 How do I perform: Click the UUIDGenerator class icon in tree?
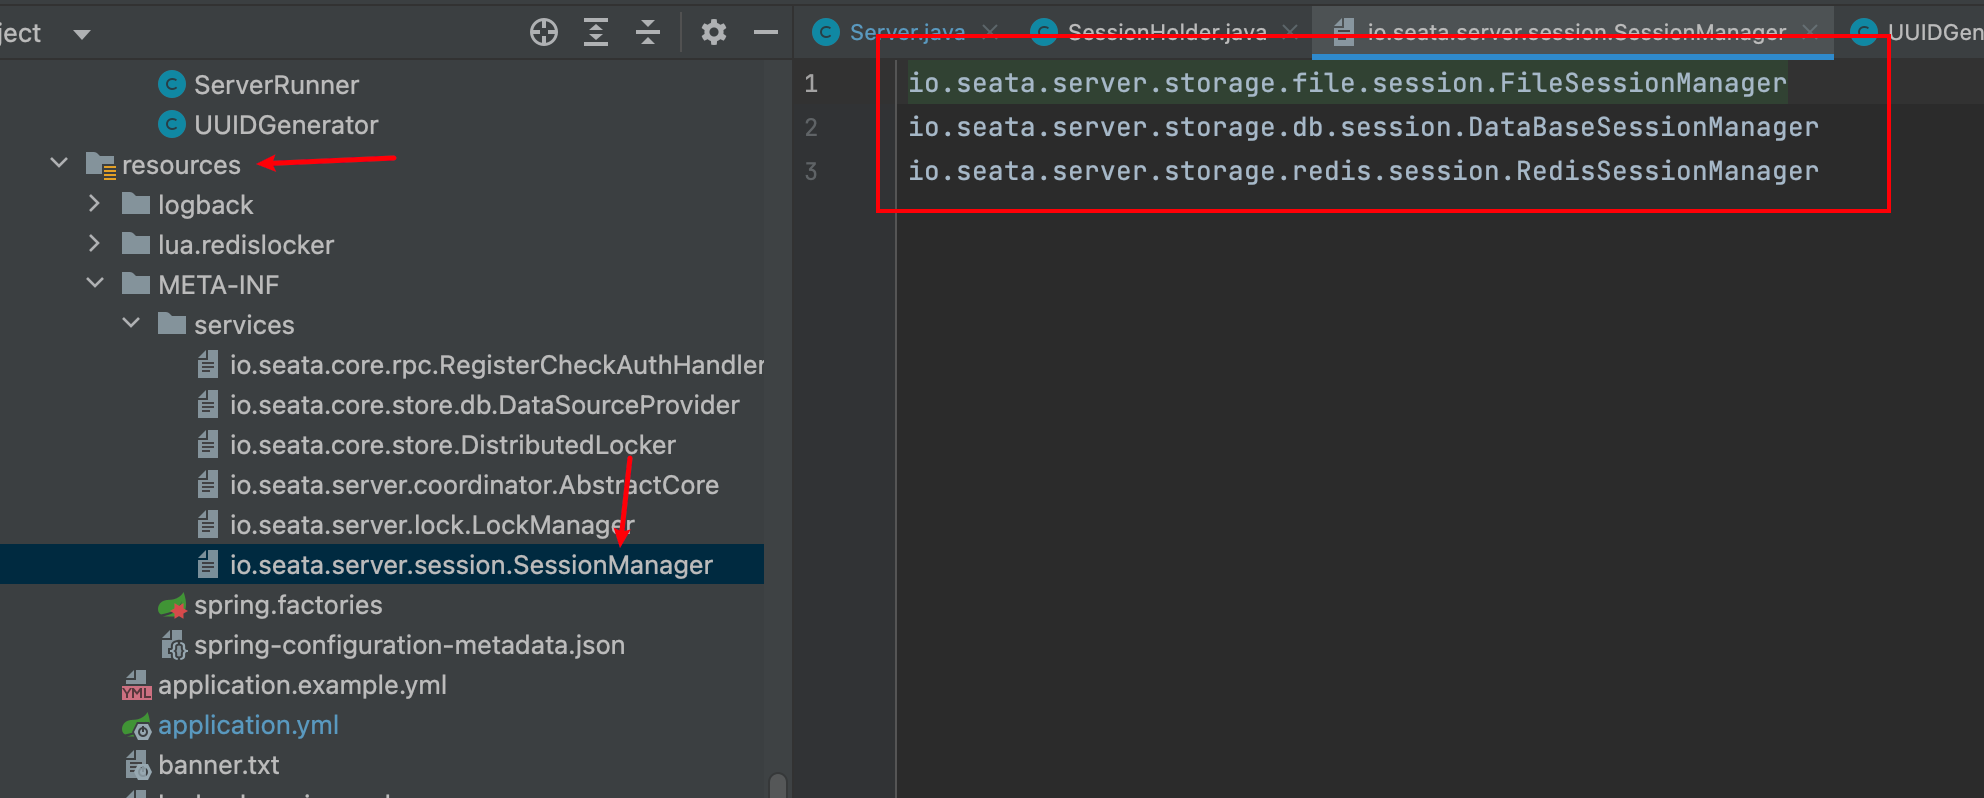point(172,124)
